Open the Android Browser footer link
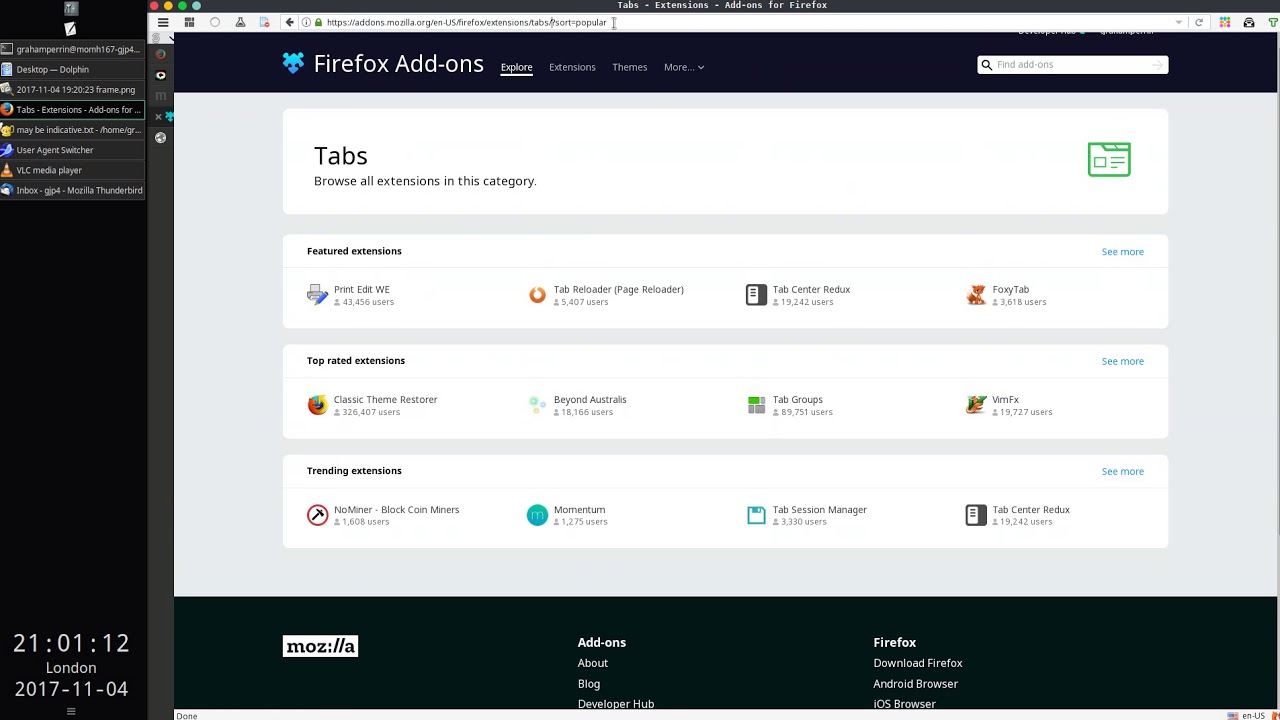 point(915,684)
